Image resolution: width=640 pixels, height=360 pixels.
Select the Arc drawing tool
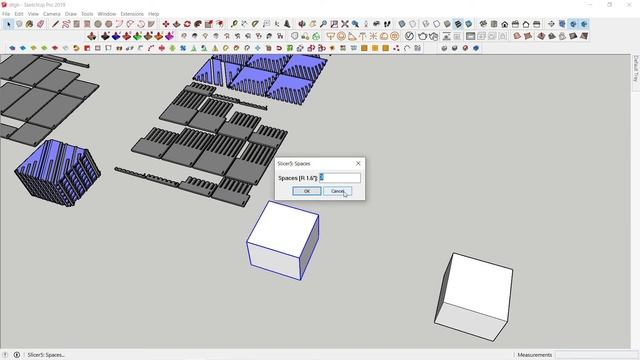click(x=119, y=24)
